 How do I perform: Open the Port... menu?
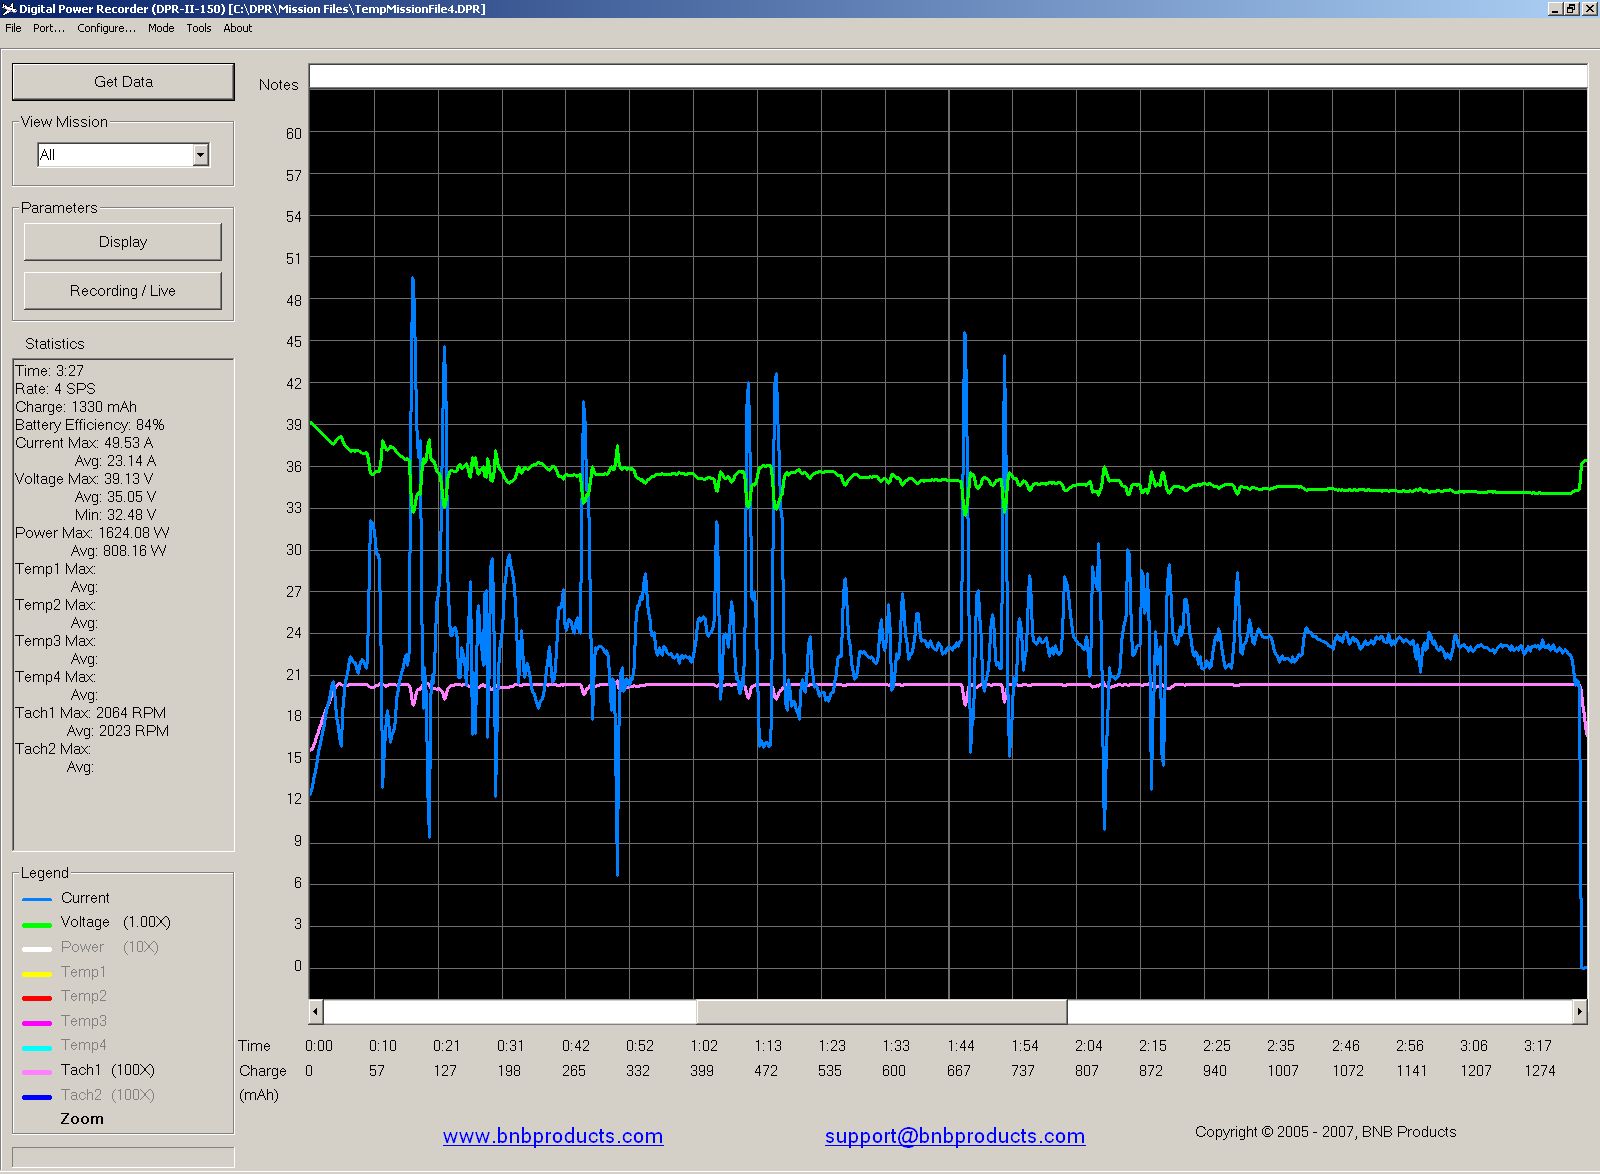(x=48, y=28)
